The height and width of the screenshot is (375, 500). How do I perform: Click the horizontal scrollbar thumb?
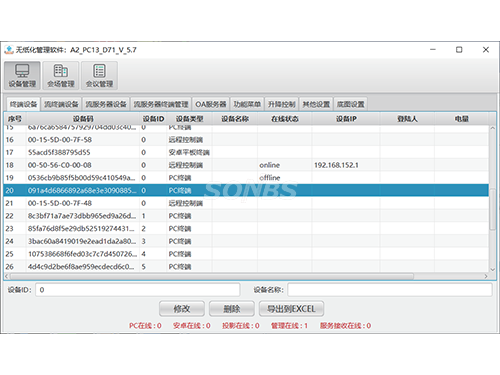[212, 276]
